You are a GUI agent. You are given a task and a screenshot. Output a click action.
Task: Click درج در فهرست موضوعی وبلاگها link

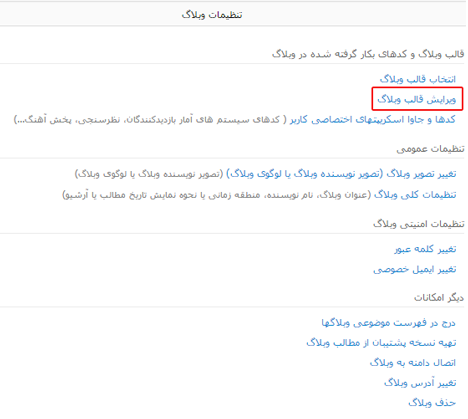(x=388, y=323)
